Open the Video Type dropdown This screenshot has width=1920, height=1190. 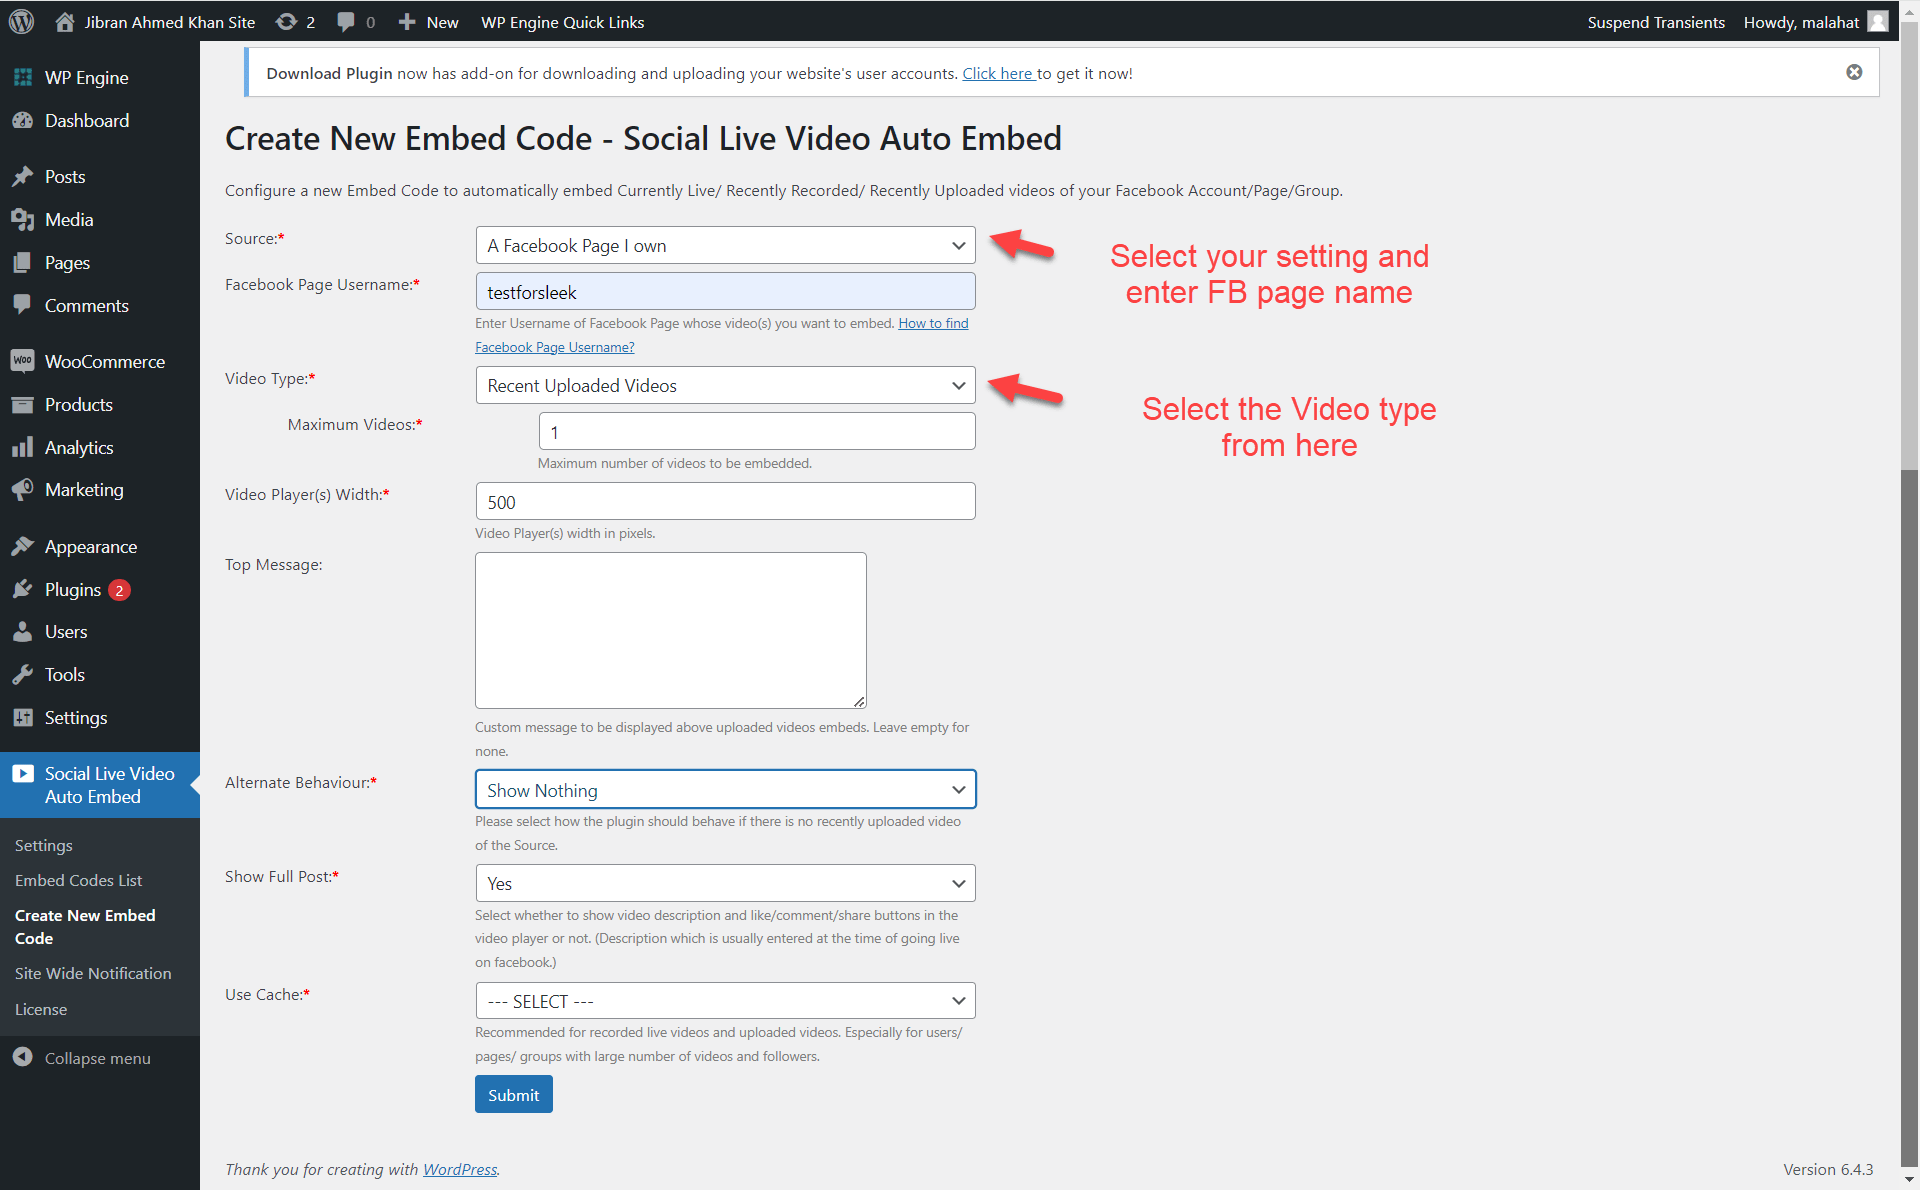[x=725, y=385]
